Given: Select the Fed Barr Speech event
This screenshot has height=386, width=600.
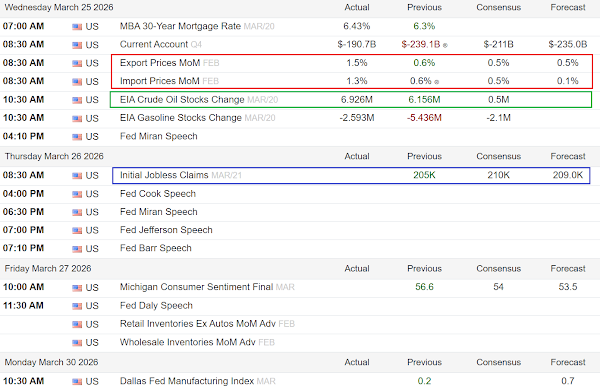Looking at the screenshot, I should pyautogui.click(x=156, y=248).
